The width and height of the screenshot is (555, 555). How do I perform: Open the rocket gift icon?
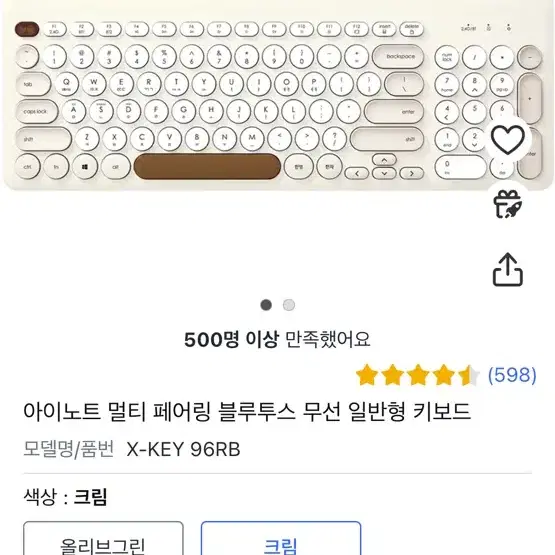click(x=508, y=204)
